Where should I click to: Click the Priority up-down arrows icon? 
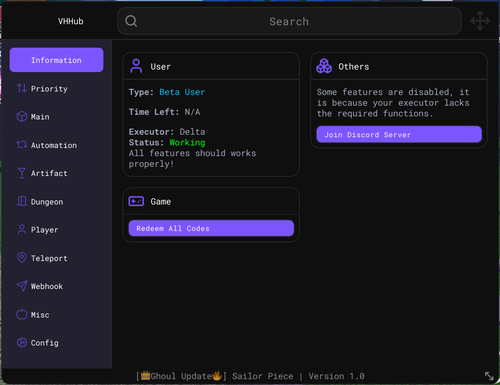point(22,88)
